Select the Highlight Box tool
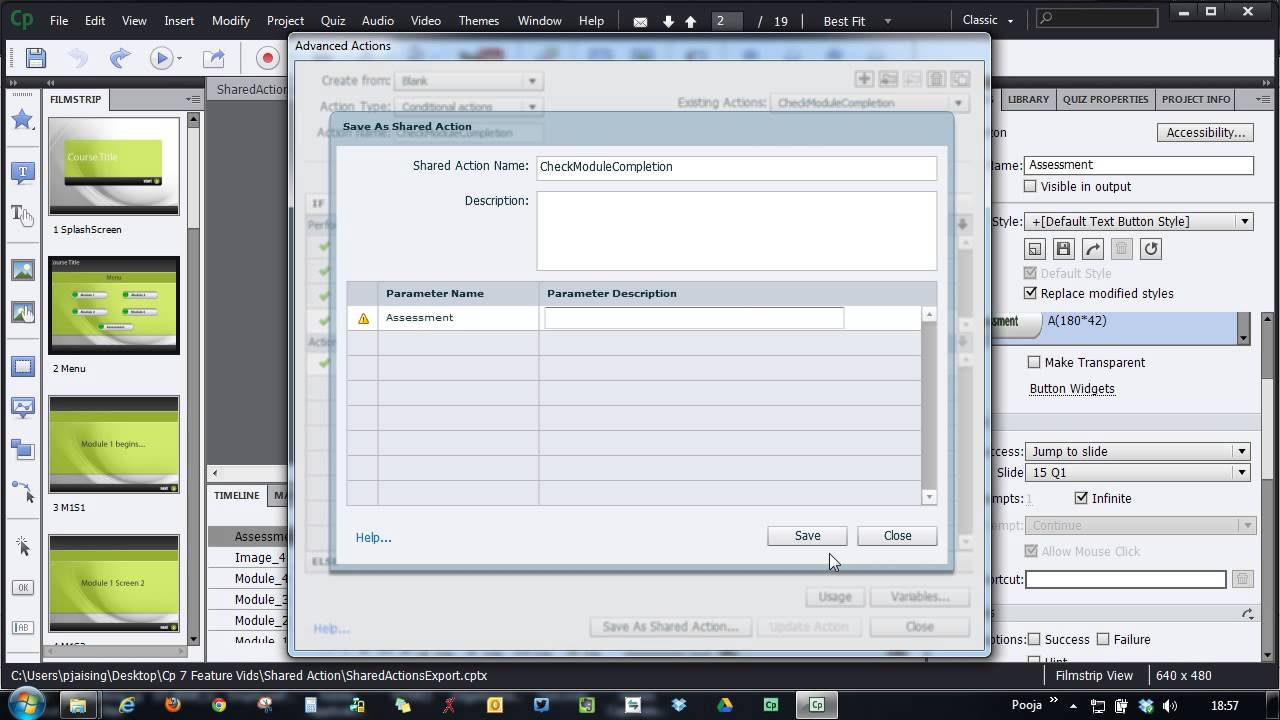 click(22, 366)
